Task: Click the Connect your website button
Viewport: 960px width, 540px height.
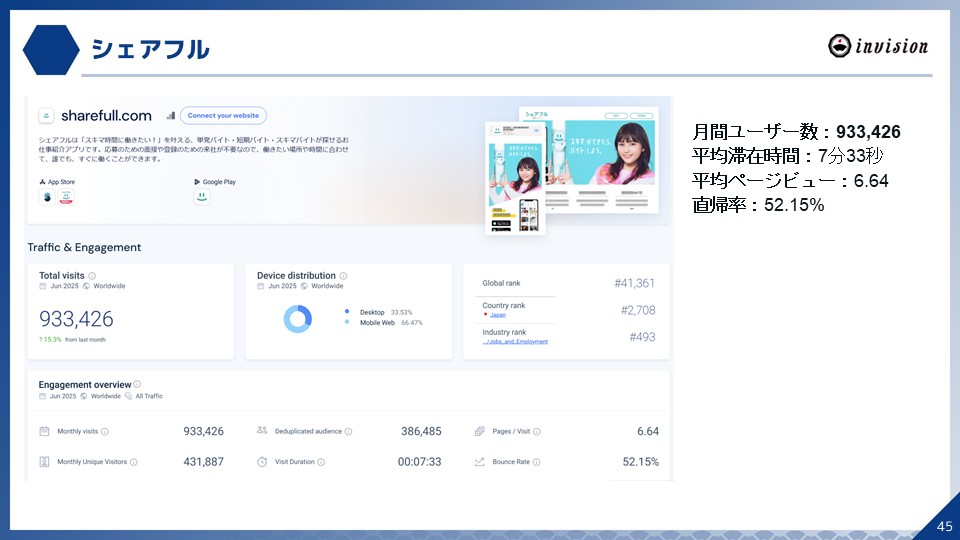Action: (223, 115)
